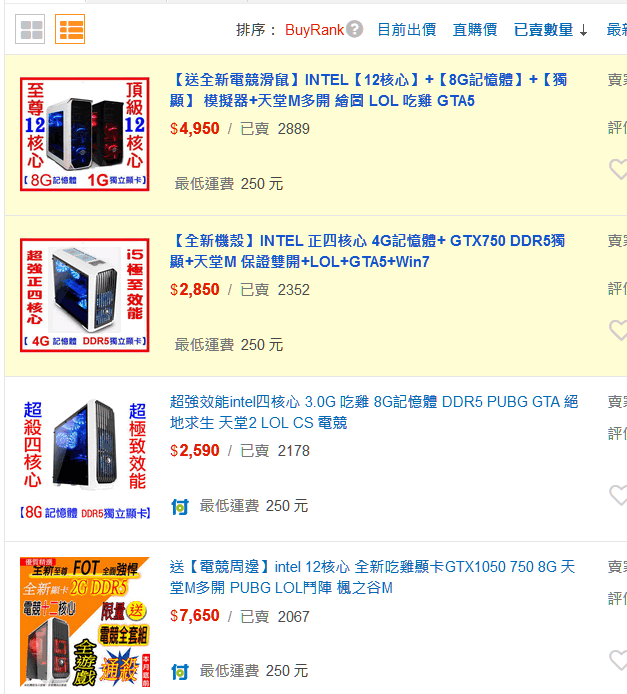Open the 超強正四核心 i5 product thumbnail
The width and height of the screenshot is (627, 694).
[x=85, y=295]
